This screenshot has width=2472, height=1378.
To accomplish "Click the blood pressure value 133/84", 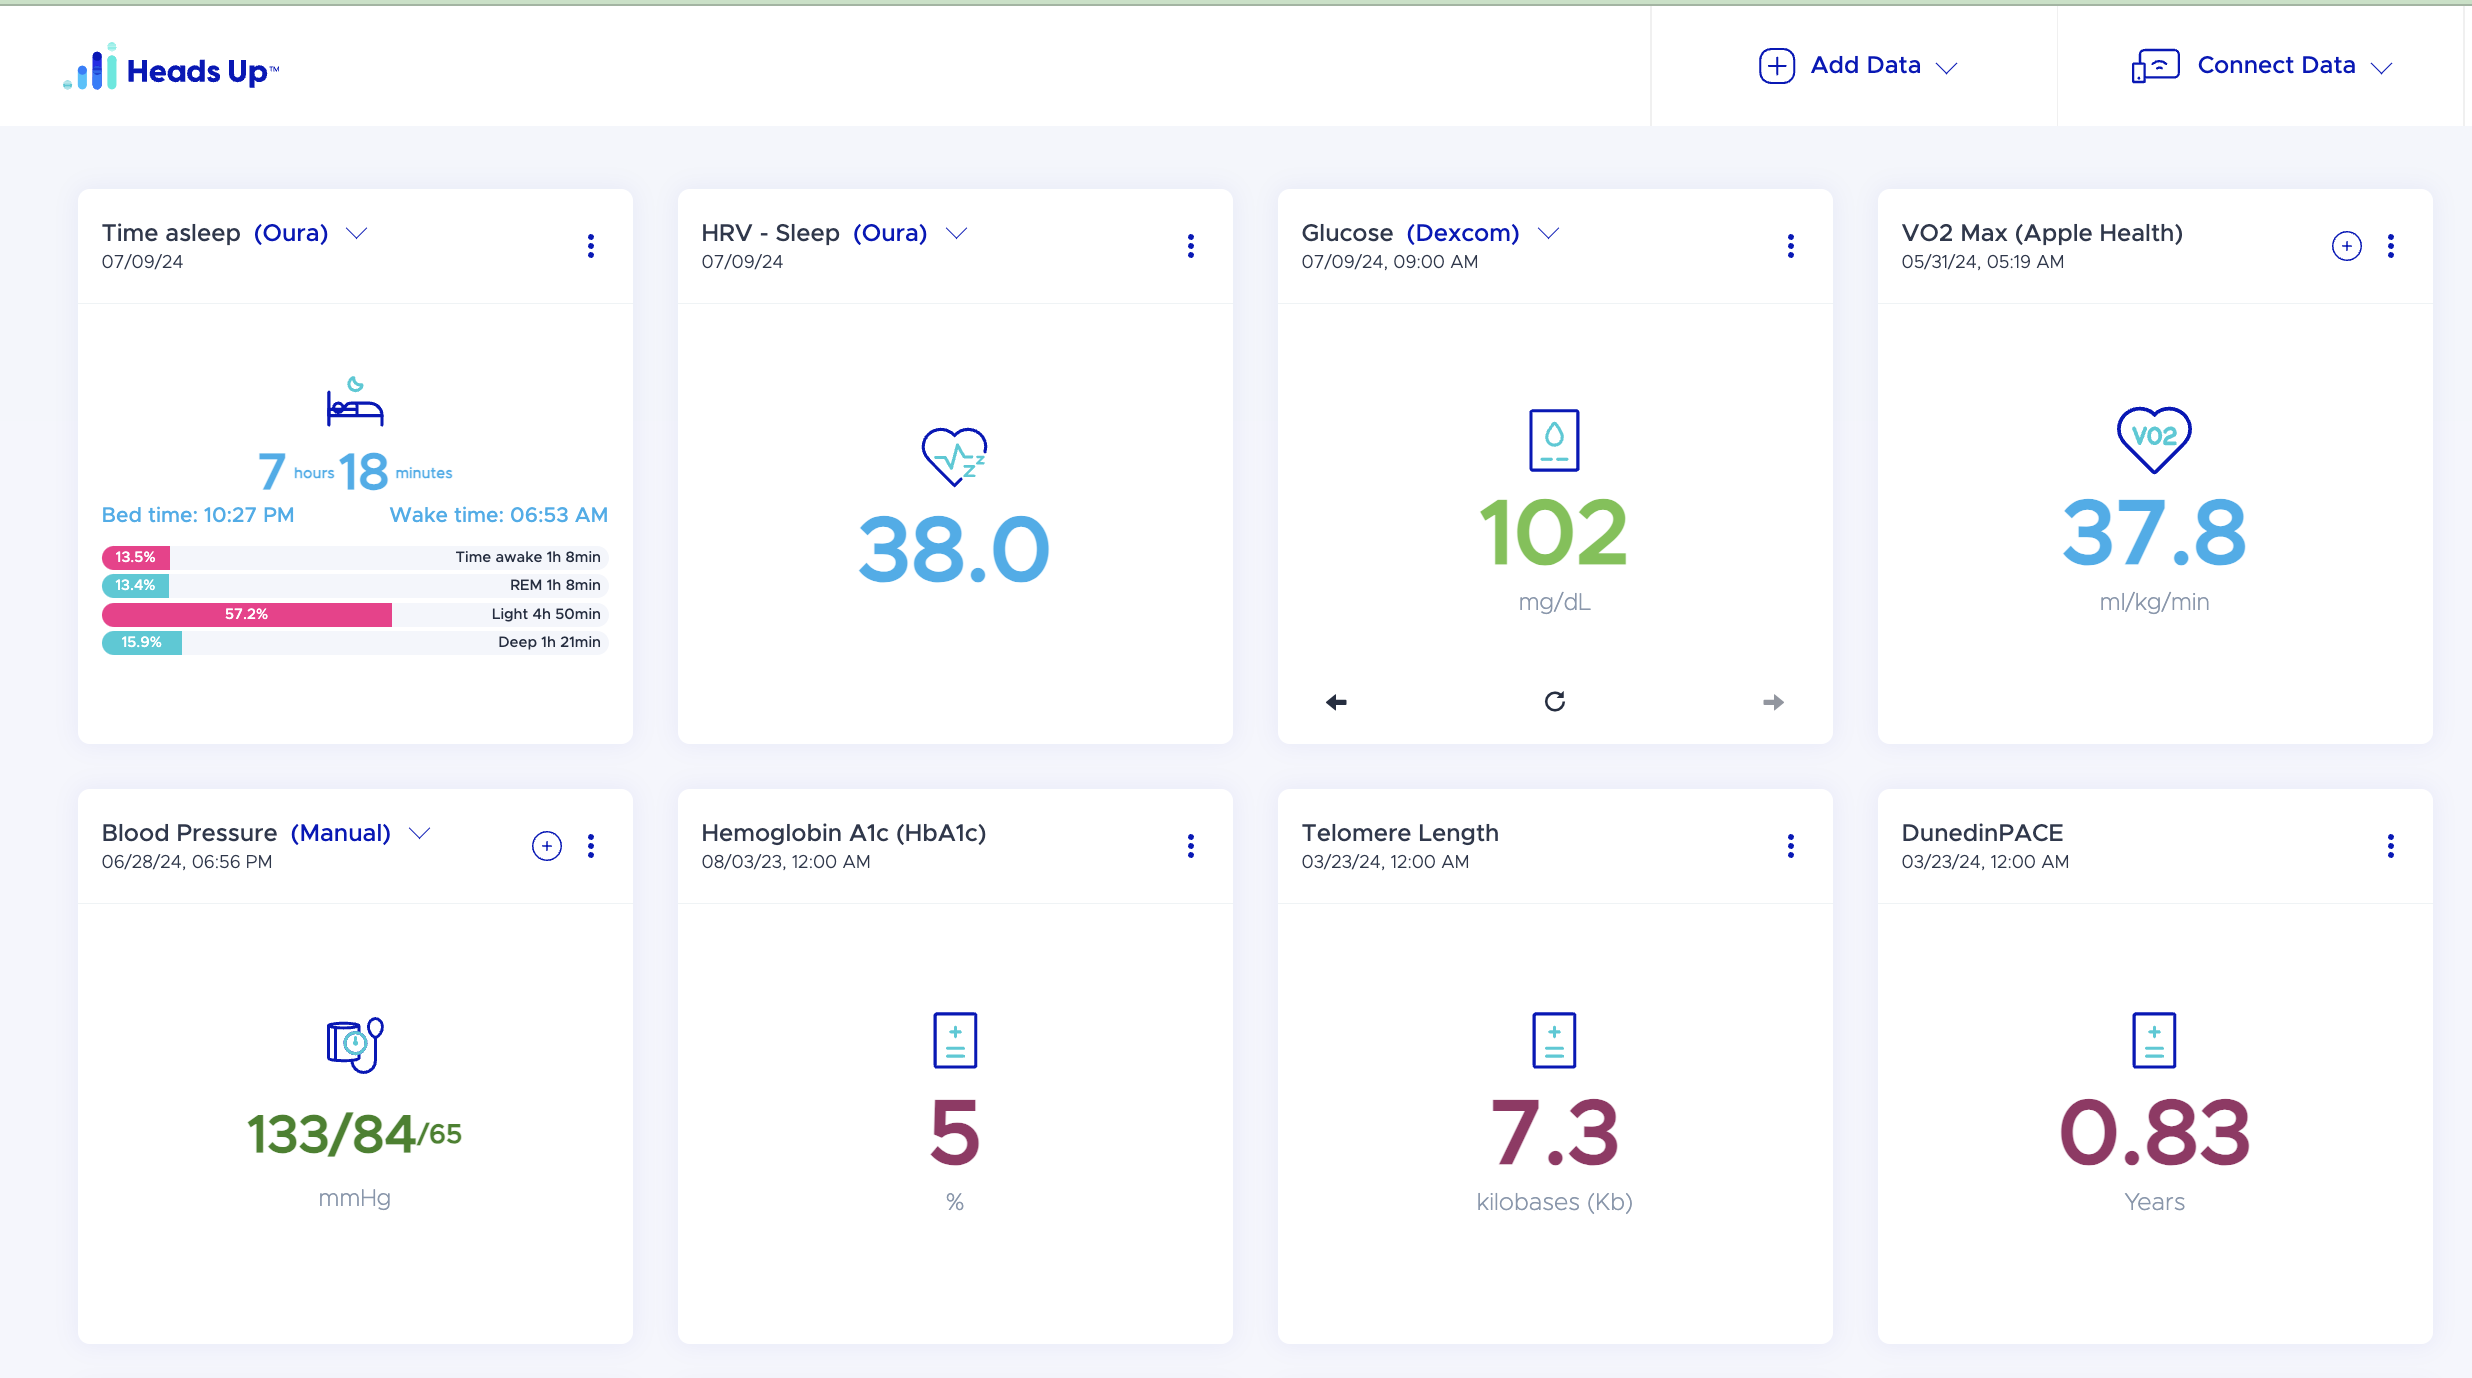I will 331,1134.
